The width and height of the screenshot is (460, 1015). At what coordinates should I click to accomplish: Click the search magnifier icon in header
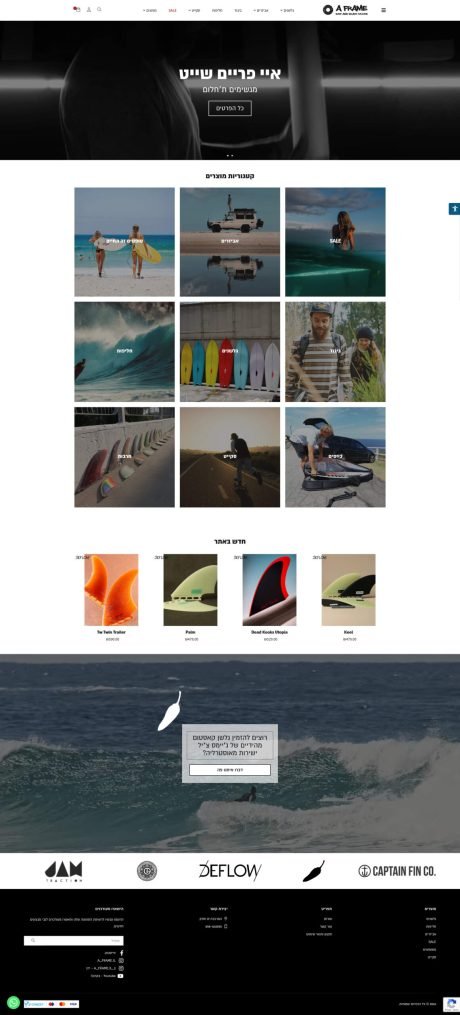[x=99, y=10]
